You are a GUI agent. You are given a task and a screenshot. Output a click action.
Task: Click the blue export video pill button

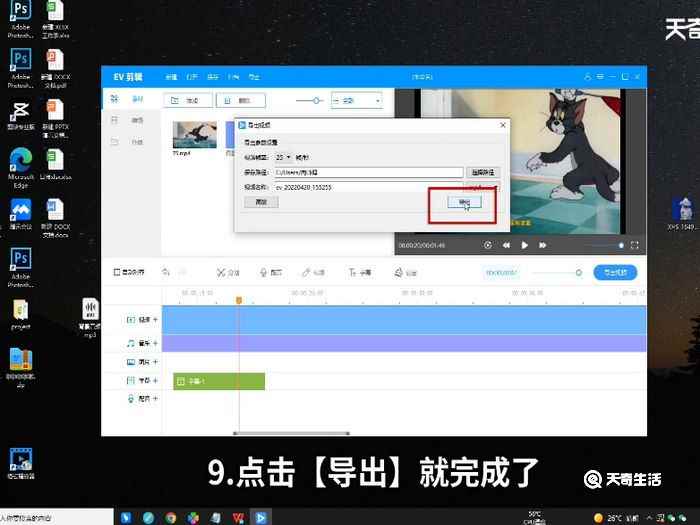(x=615, y=272)
